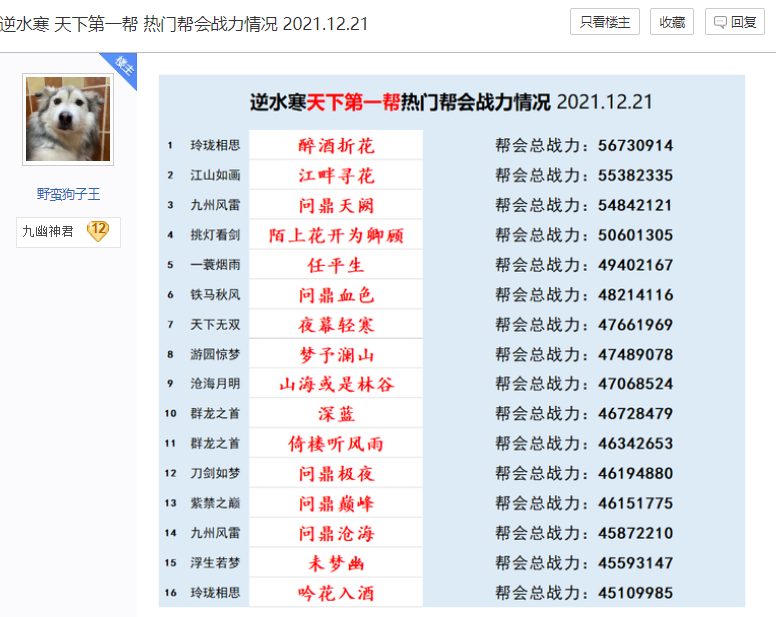Click the total power value 56730914
The height and width of the screenshot is (617, 776).
click(x=635, y=146)
